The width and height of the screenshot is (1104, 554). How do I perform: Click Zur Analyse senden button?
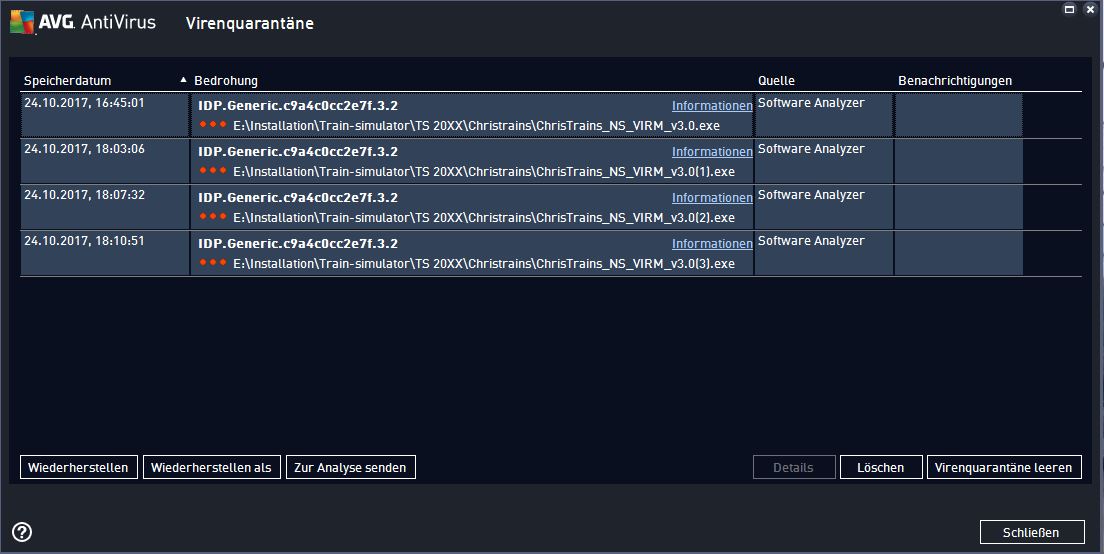[x=350, y=467]
